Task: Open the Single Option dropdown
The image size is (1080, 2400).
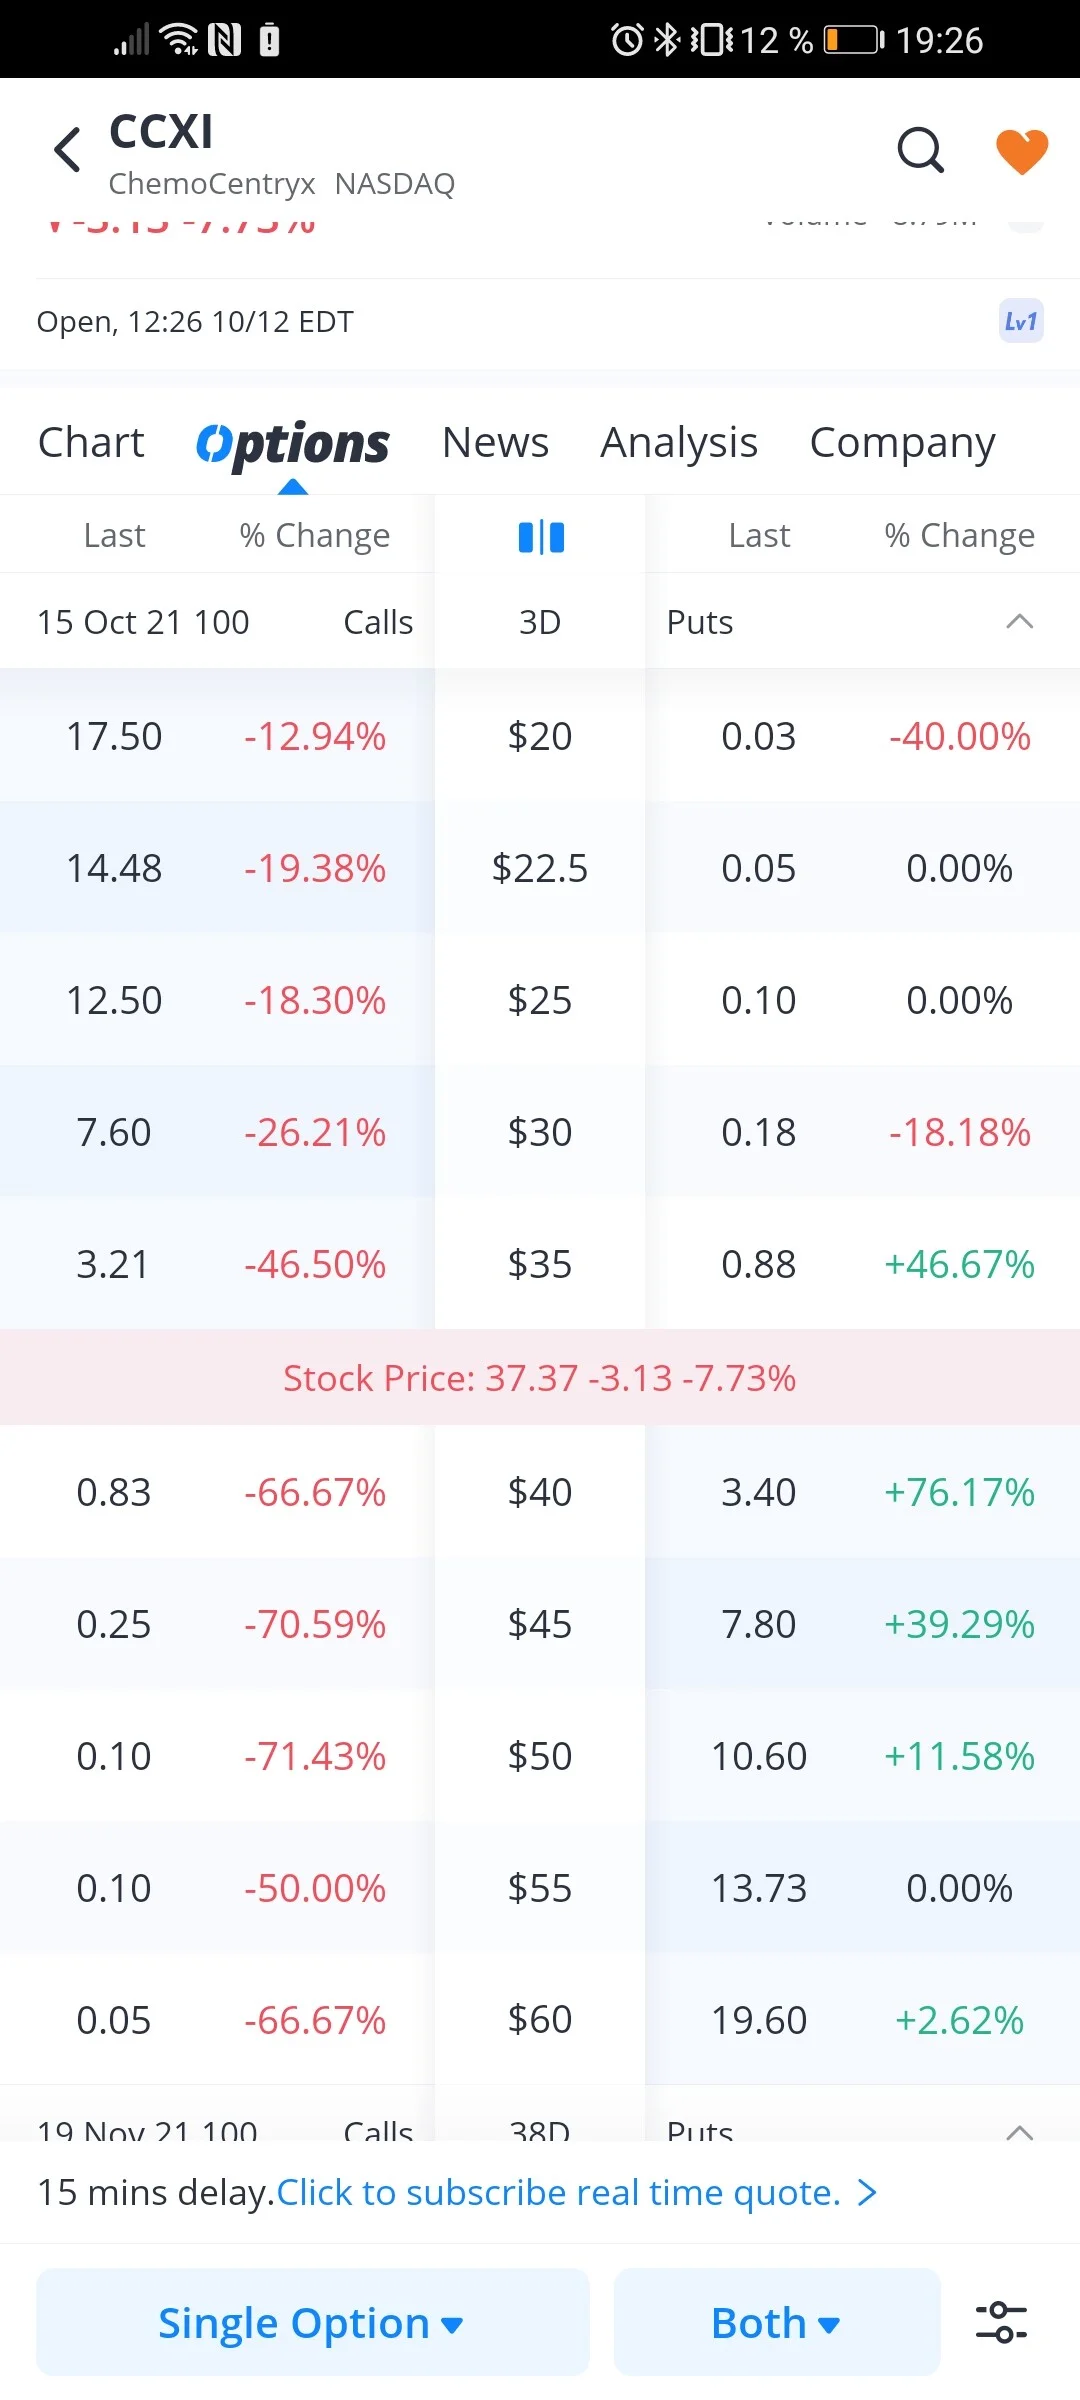Action: 312,2322
